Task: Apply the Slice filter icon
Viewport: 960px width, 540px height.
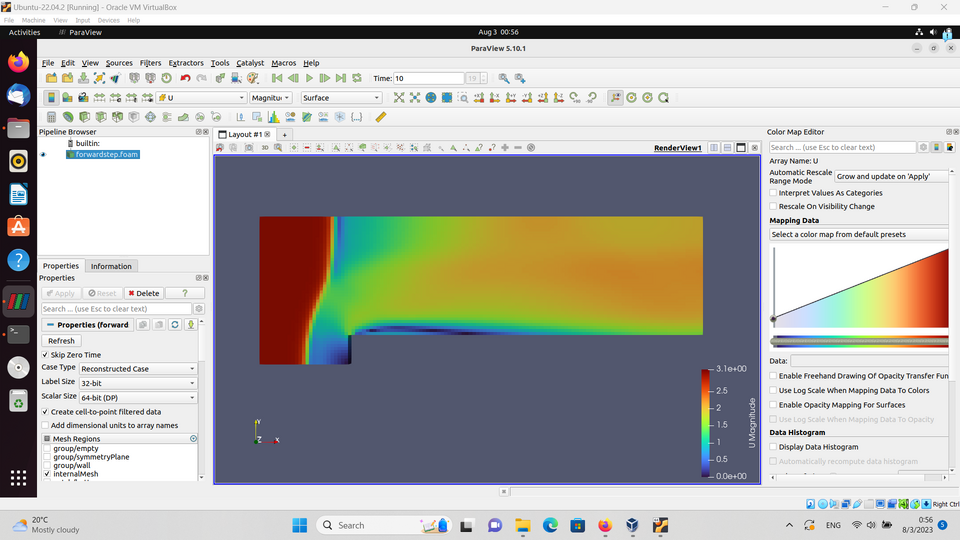Action: (x=101, y=117)
